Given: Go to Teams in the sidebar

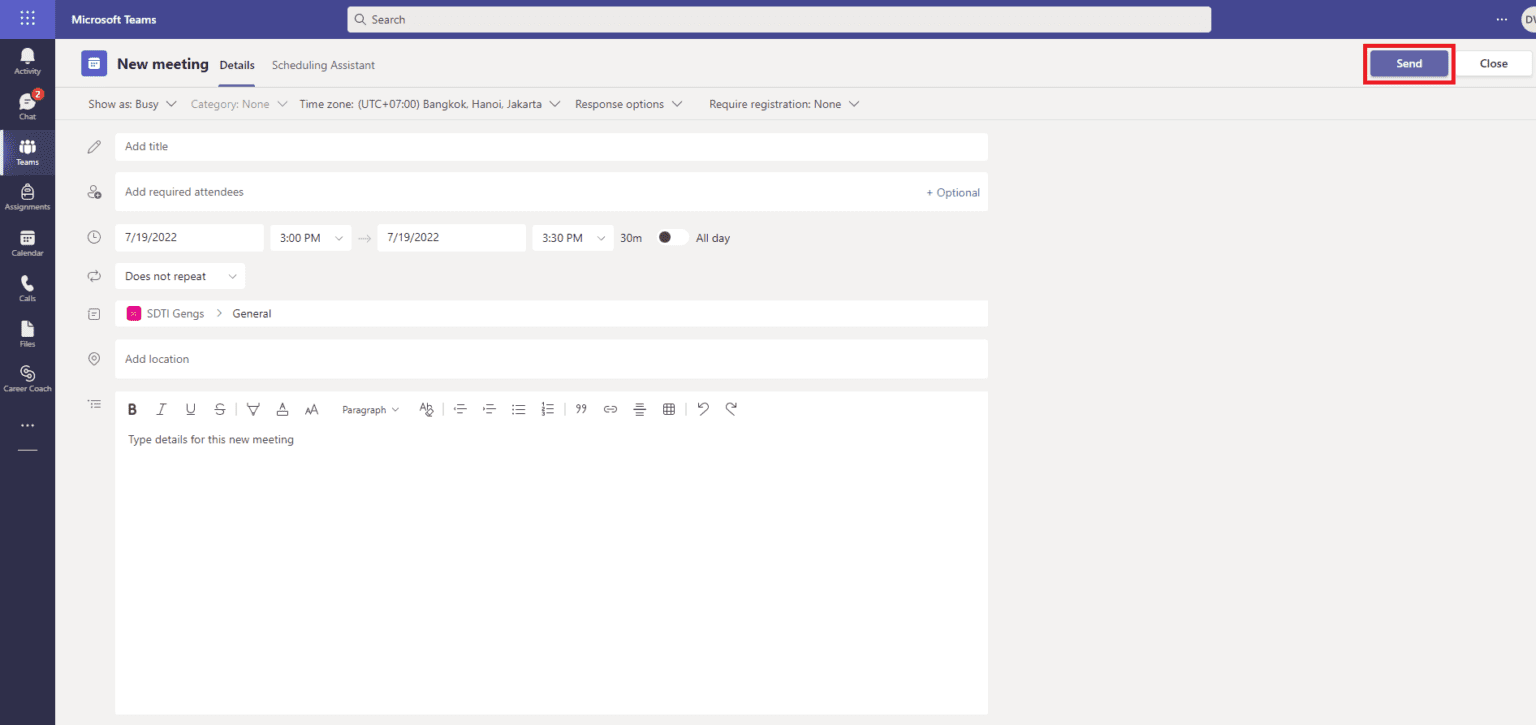Looking at the screenshot, I should [x=27, y=152].
